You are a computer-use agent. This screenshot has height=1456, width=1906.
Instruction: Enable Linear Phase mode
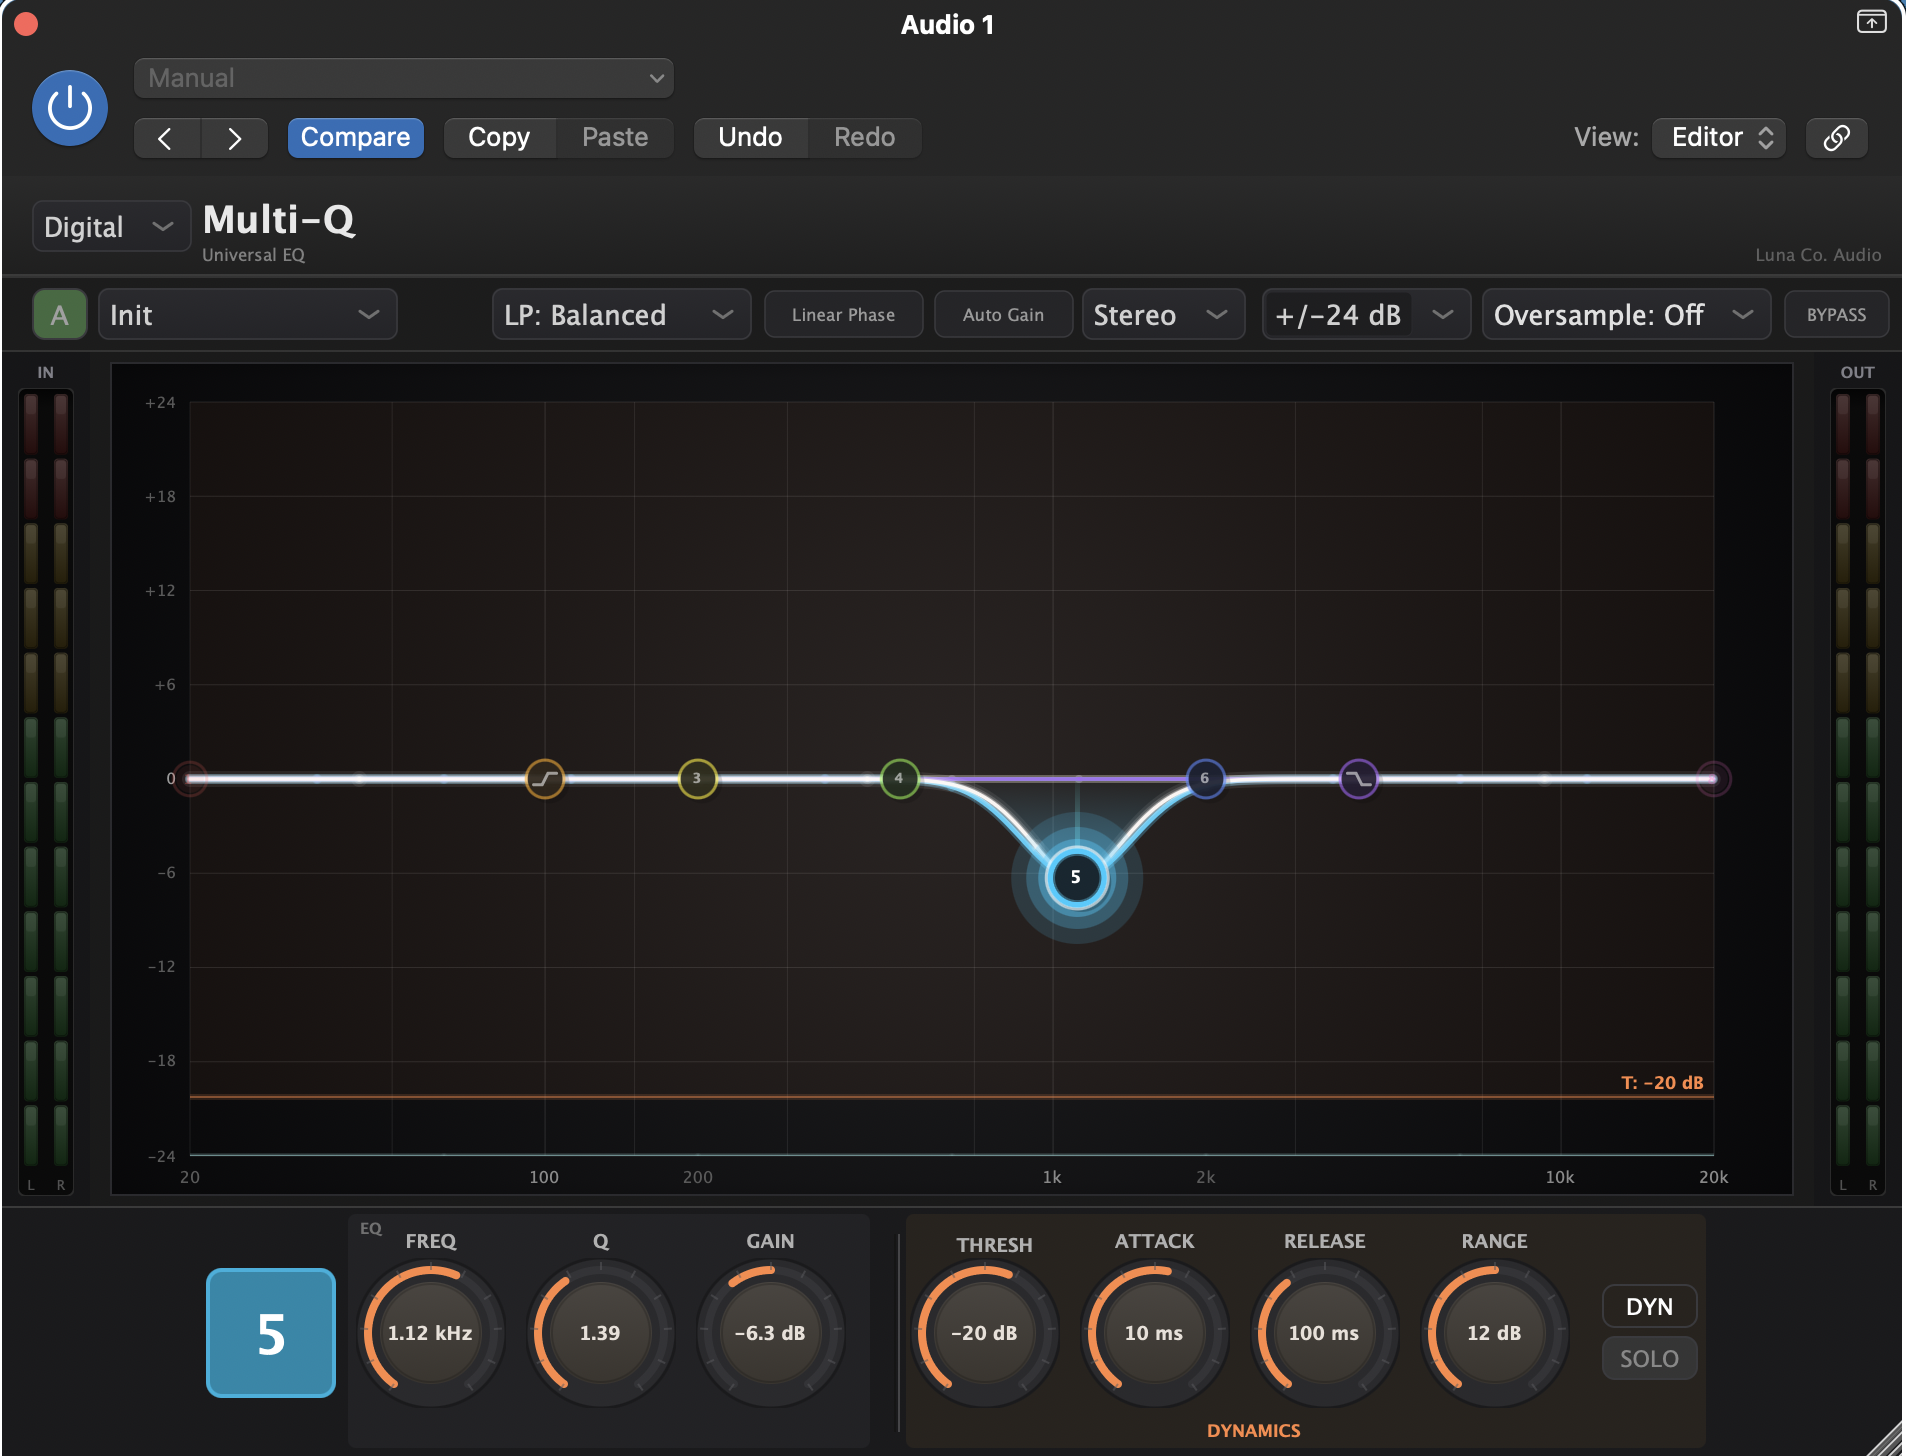(842, 314)
